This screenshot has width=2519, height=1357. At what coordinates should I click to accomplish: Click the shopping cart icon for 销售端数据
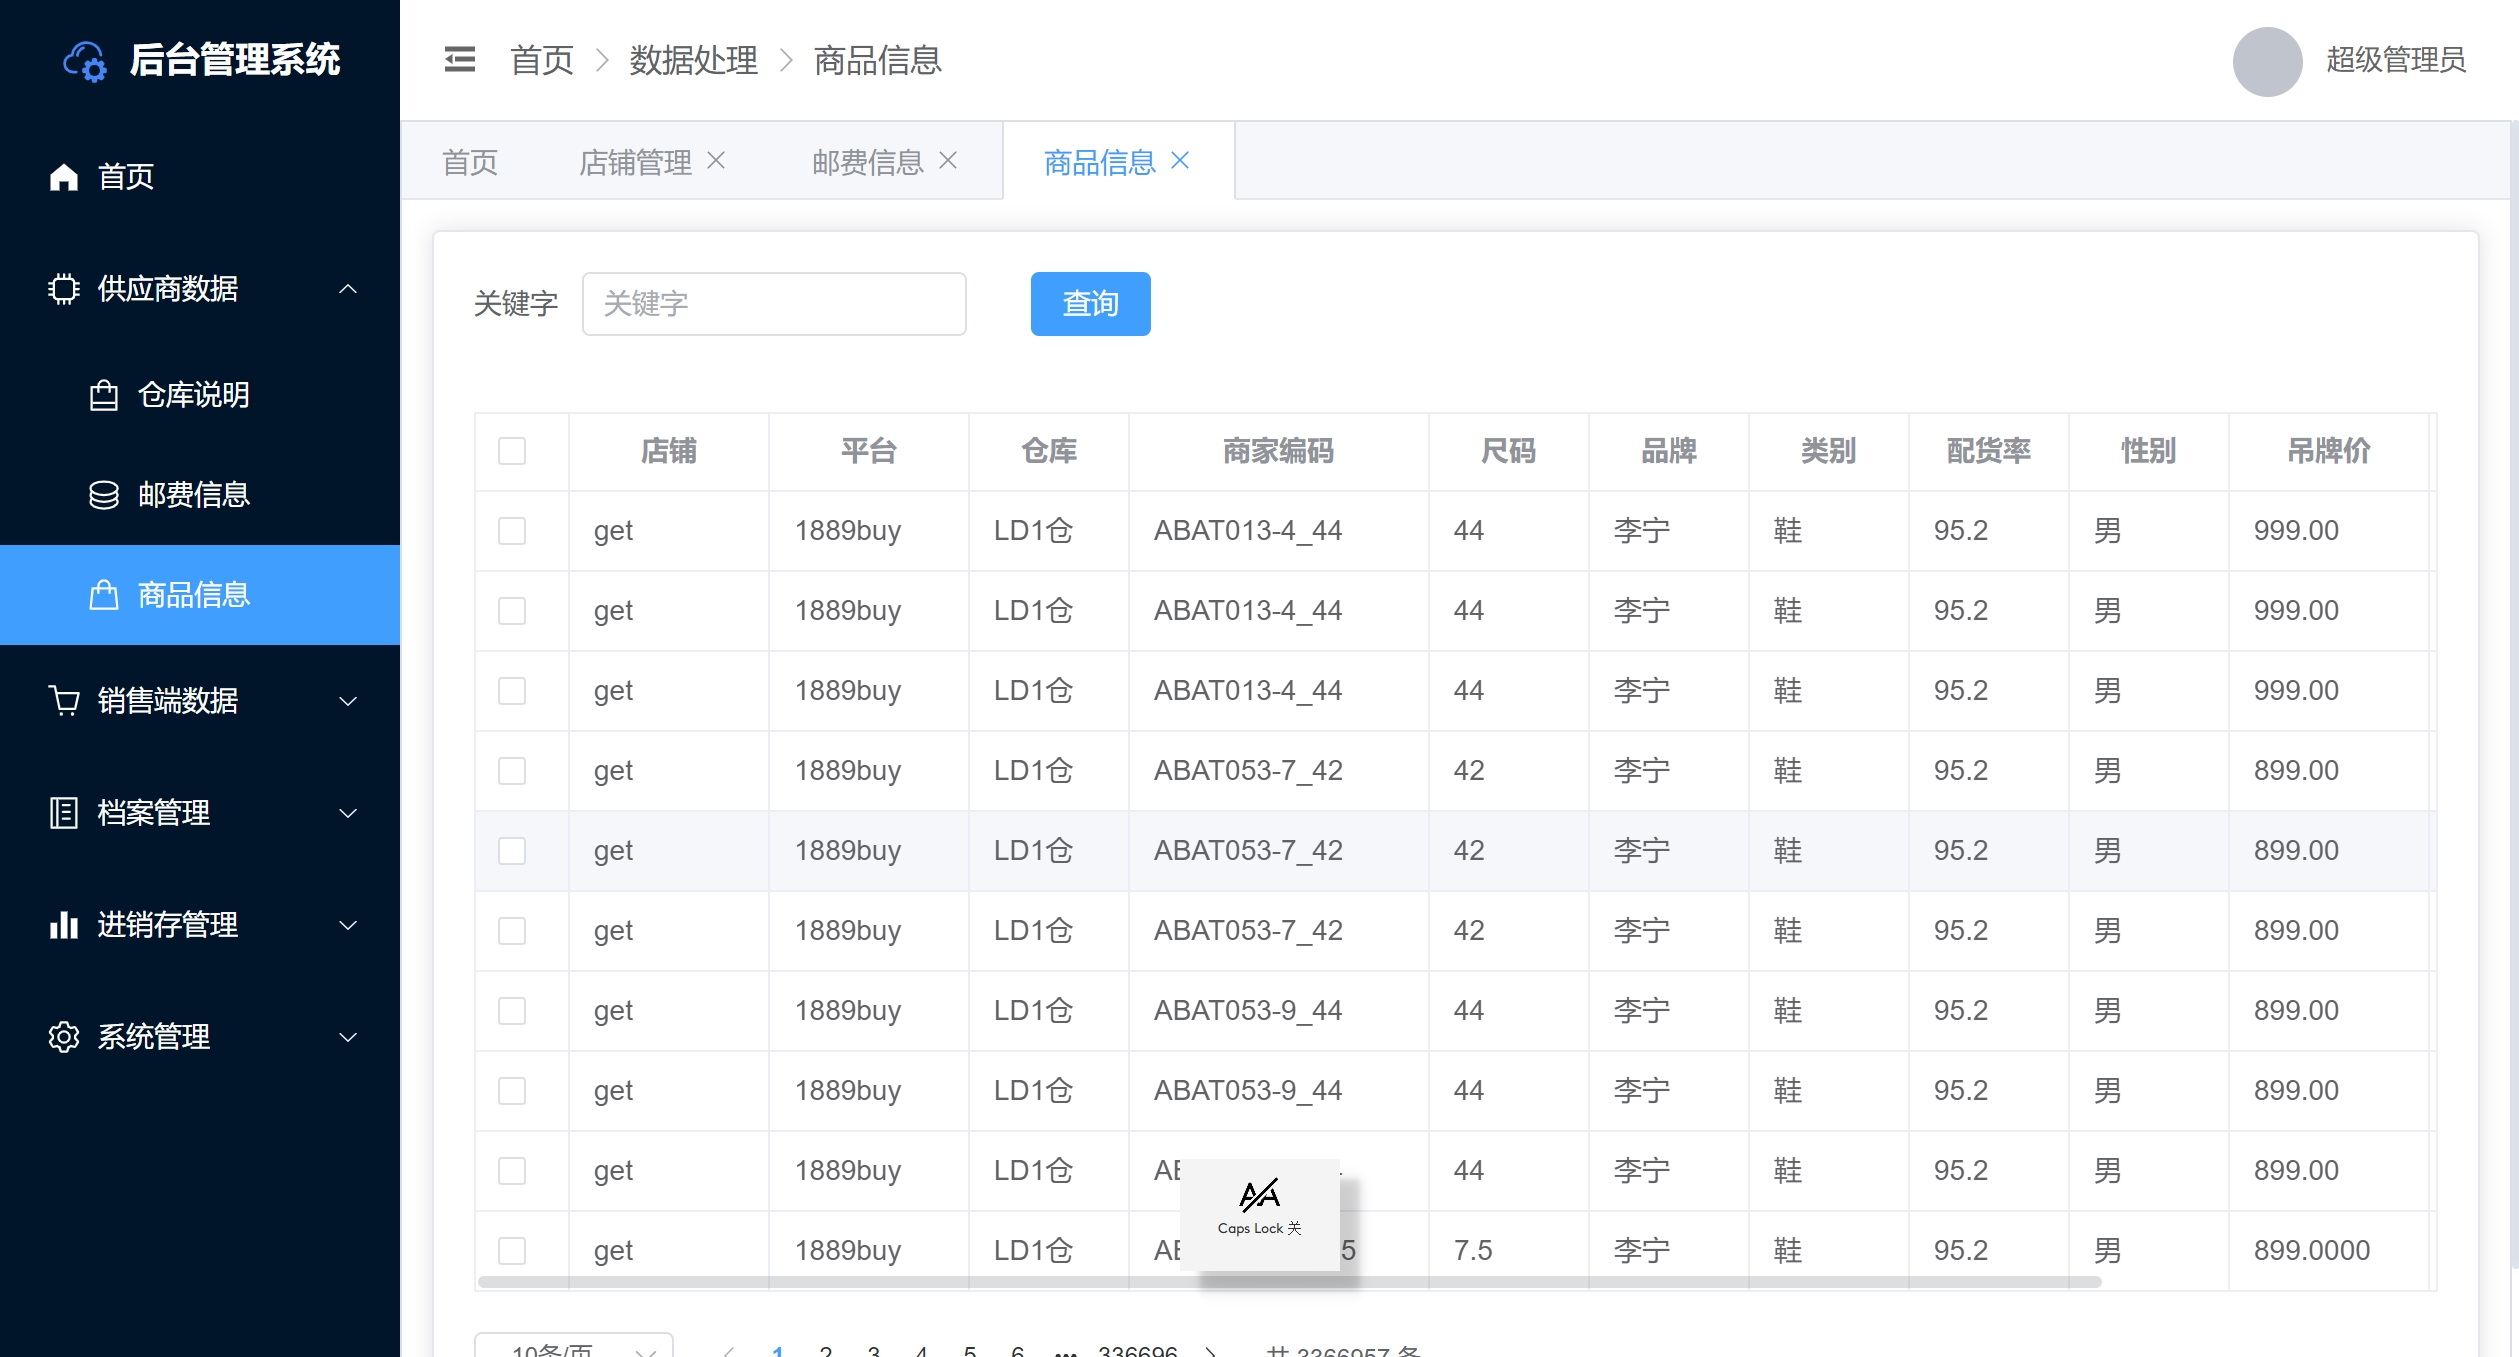(64, 701)
